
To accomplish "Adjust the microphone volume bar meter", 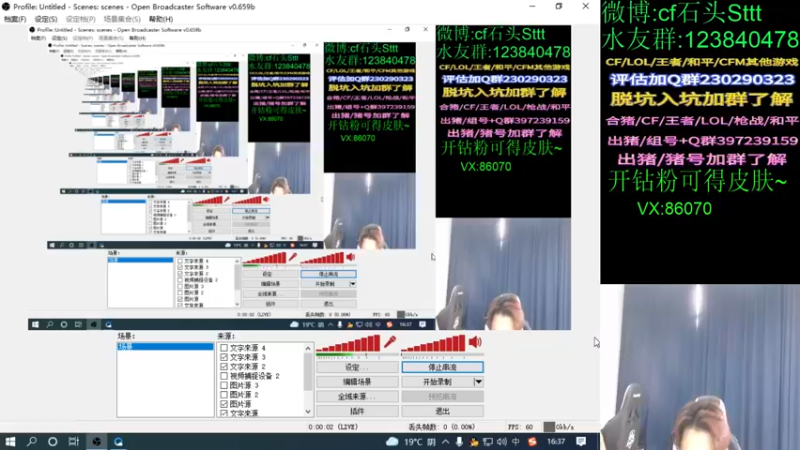I will click(348, 343).
